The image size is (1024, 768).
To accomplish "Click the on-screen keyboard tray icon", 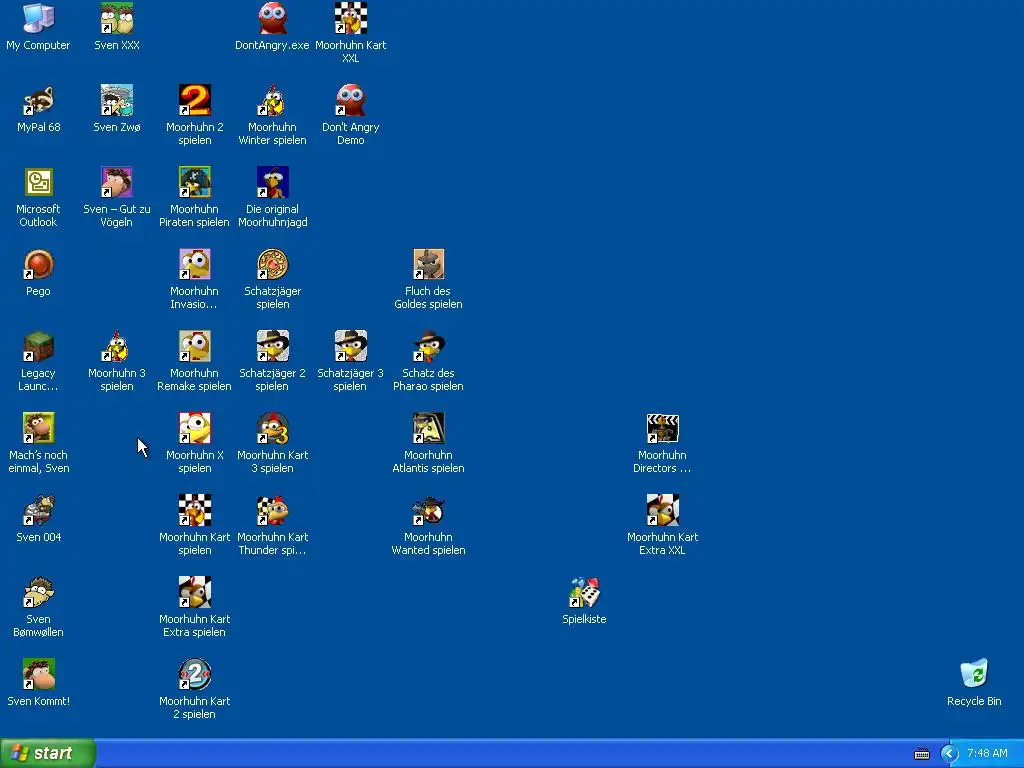I will click(921, 754).
